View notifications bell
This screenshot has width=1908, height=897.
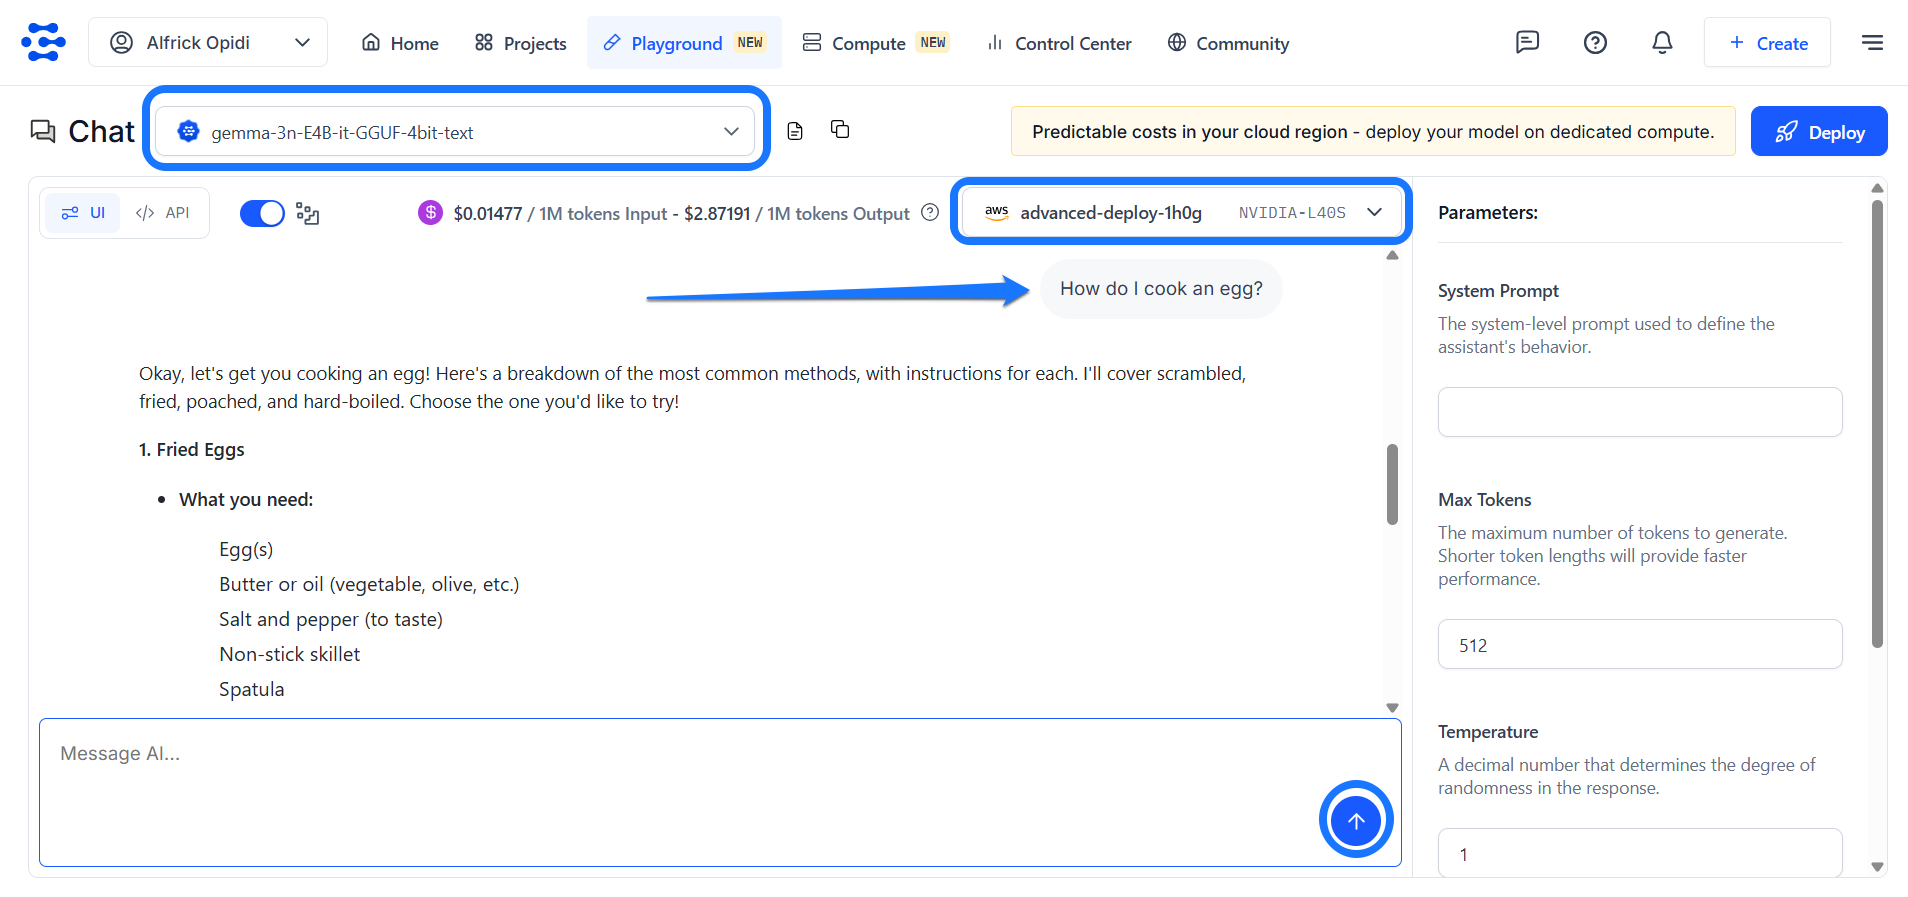(1662, 42)
